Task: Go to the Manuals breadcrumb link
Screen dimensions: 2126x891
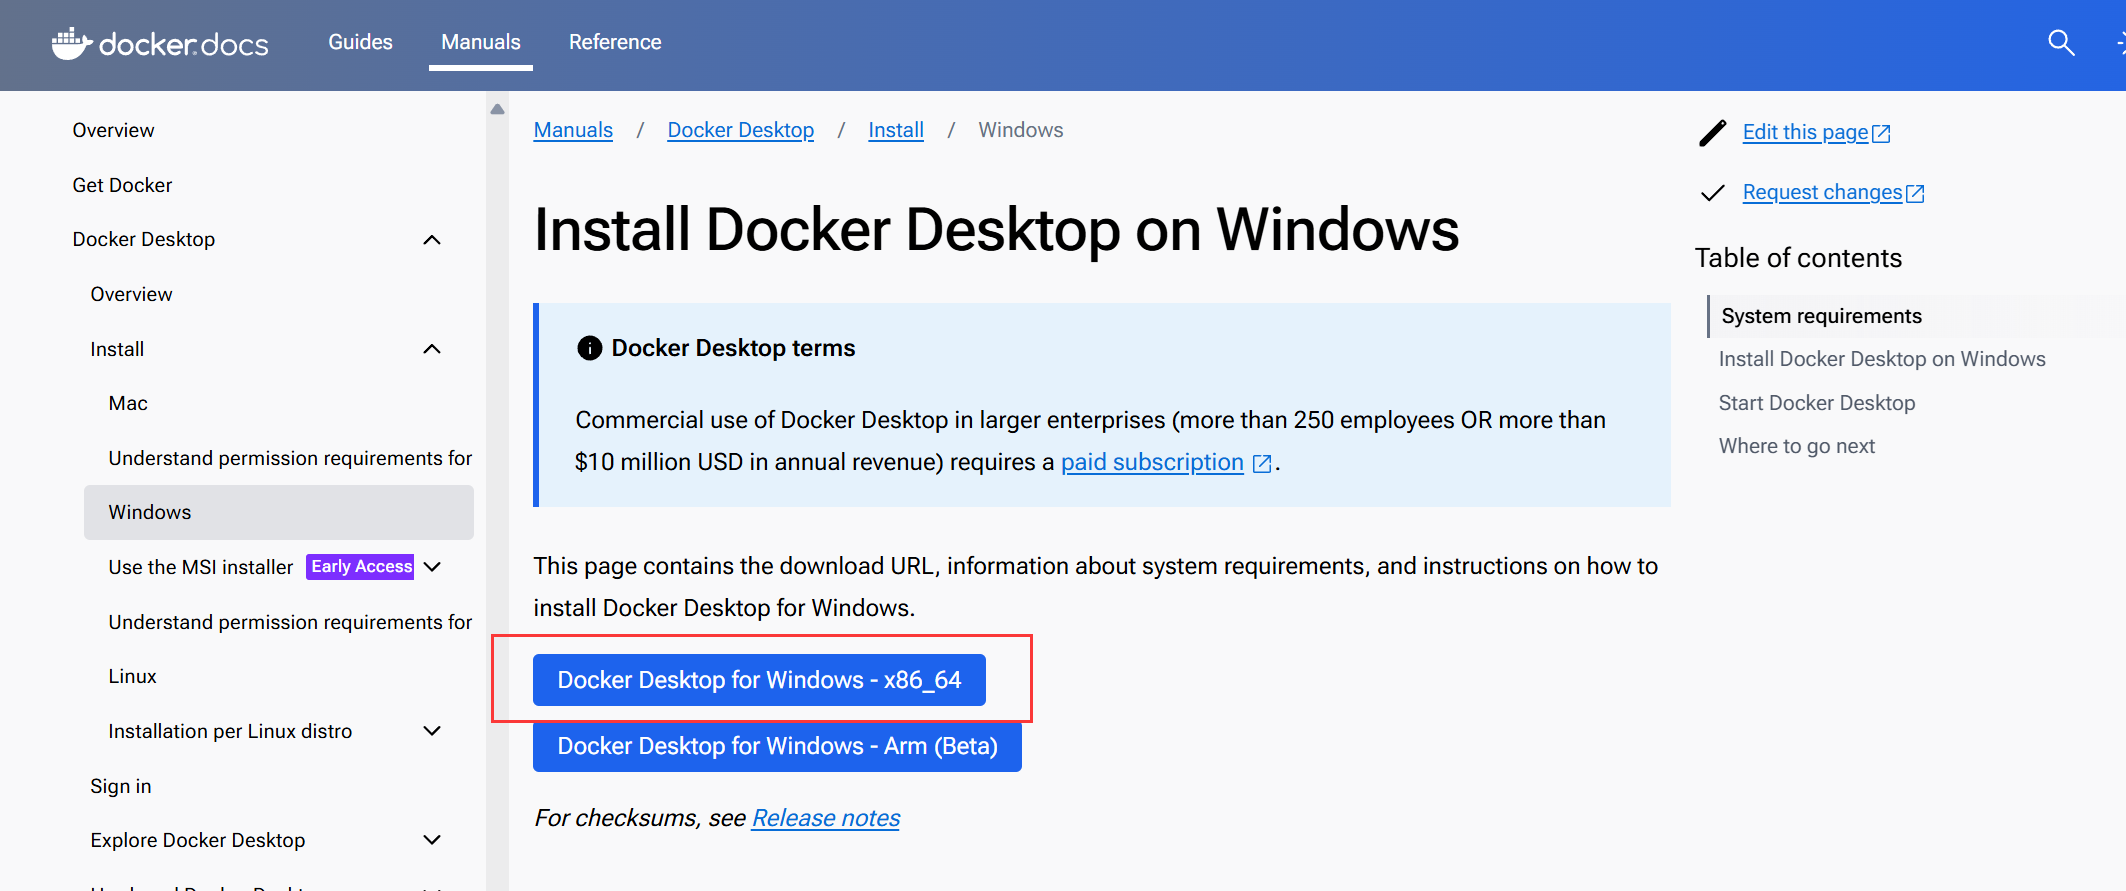Action: pos(573,130)
